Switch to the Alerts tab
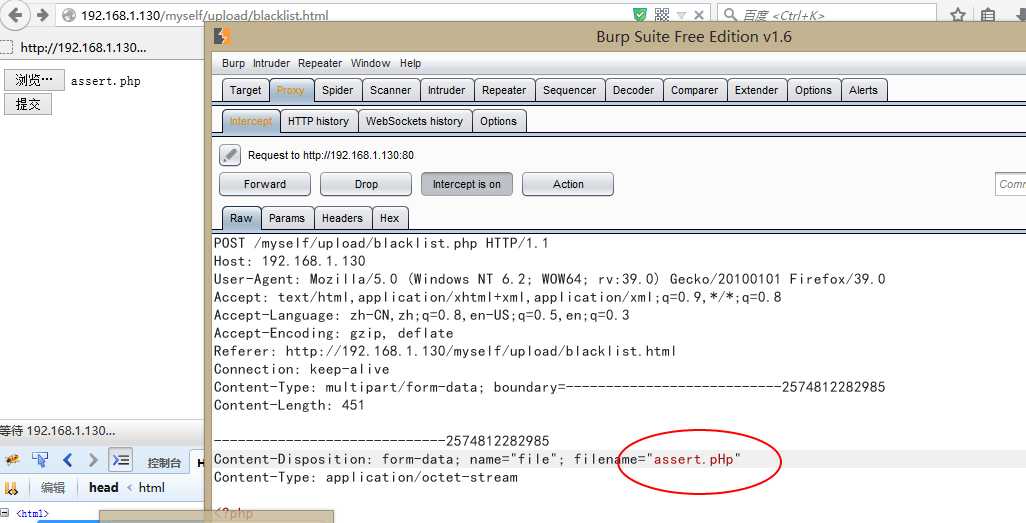This screenshot has width=1026, height=523. click(x=863, y=90)
